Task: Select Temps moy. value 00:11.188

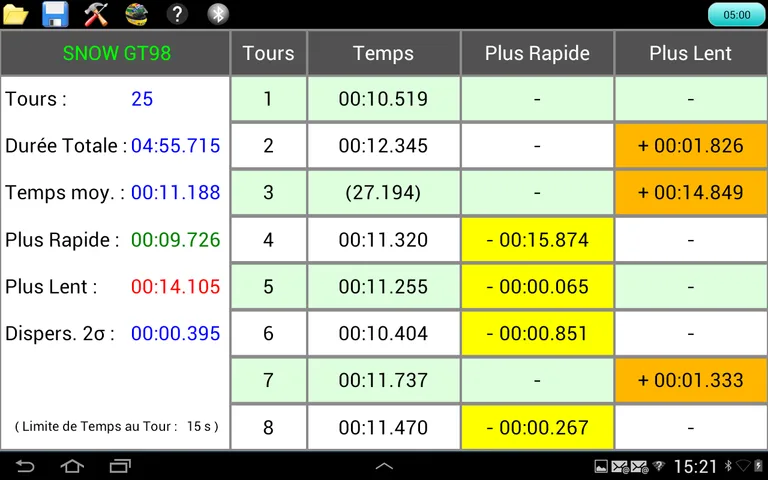Action: [x=175, y=192]
